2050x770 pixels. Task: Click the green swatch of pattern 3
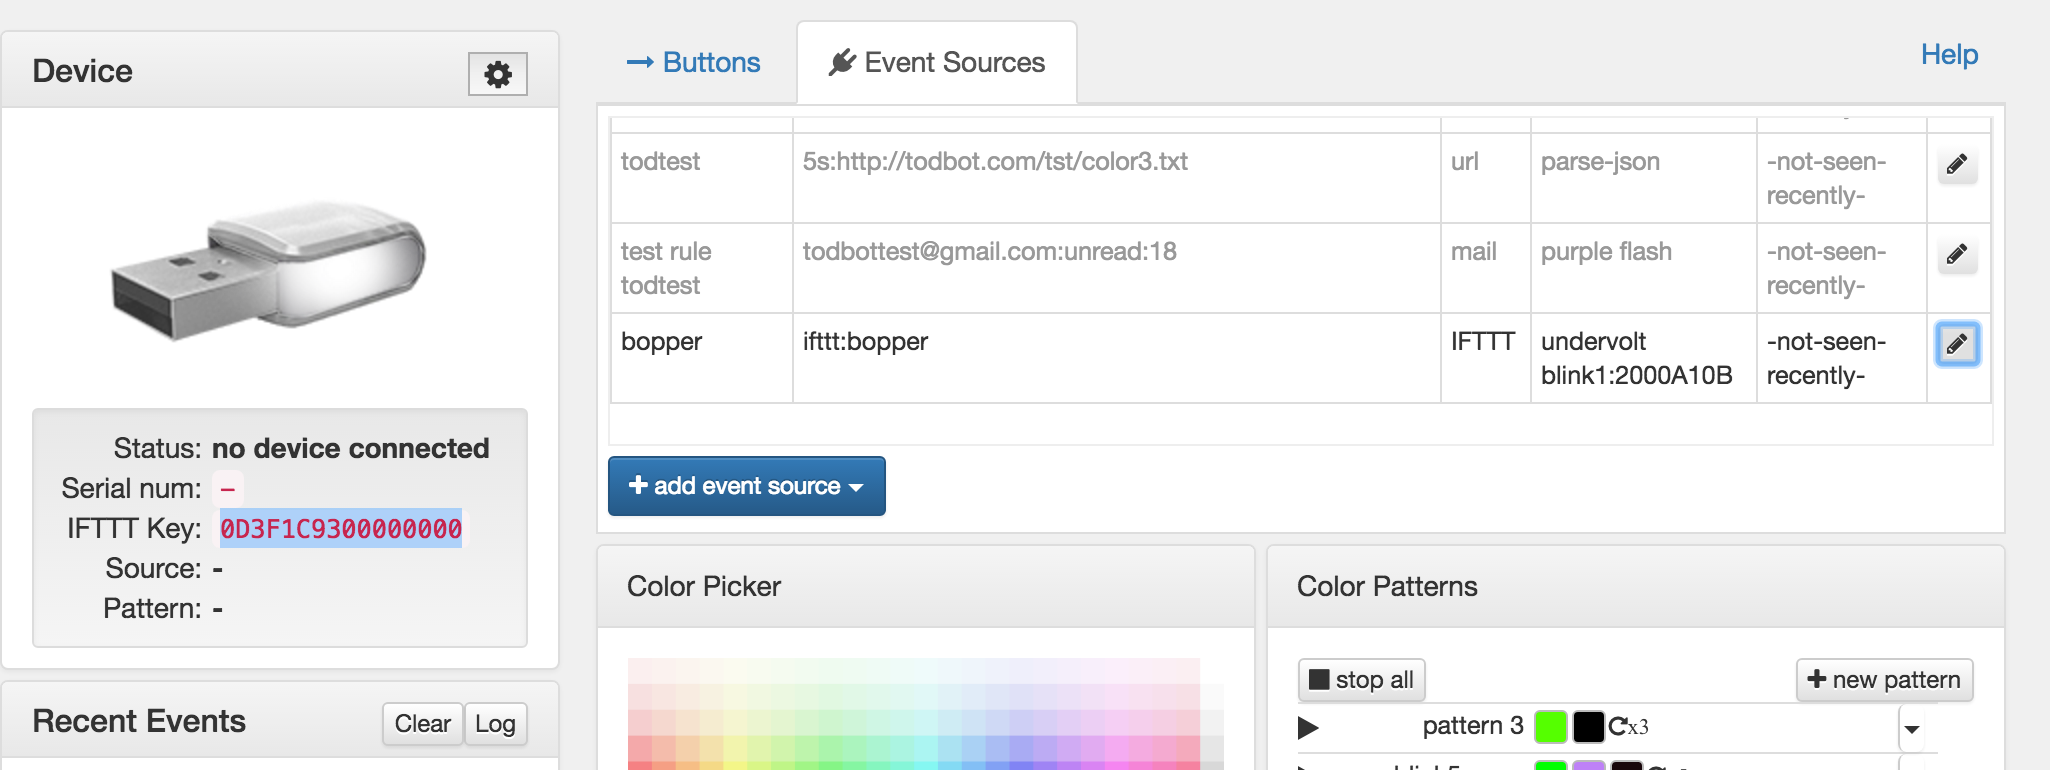click(1550, 727)
